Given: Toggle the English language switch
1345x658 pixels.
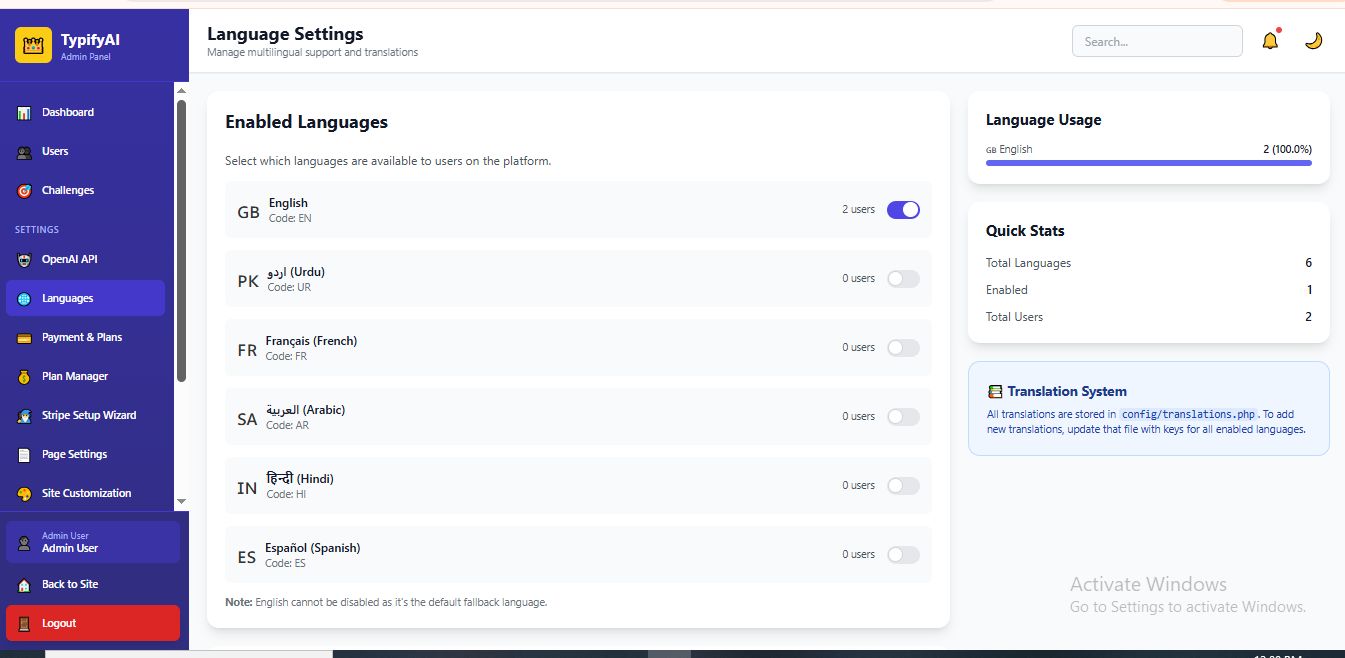Looking at the screenshot, I should coord(903,210).
